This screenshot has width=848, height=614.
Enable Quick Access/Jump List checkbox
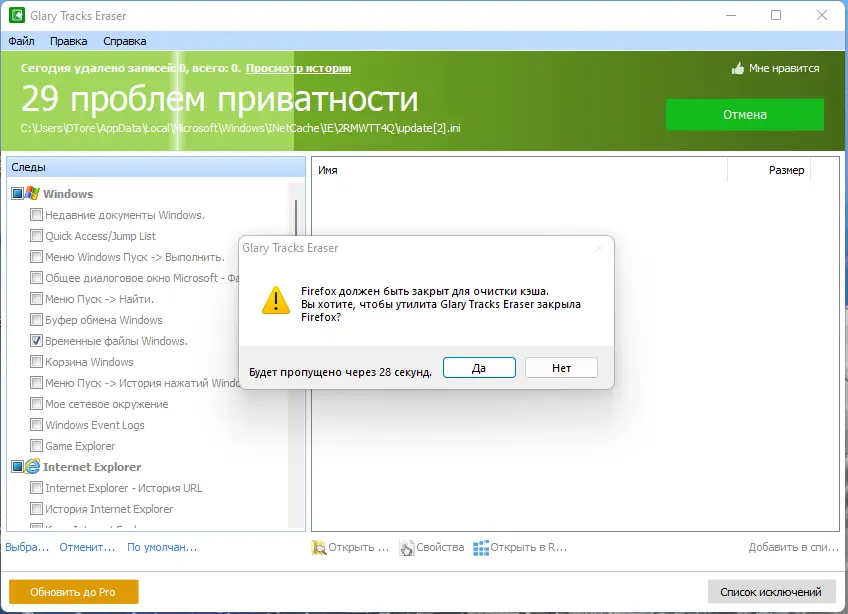(36, 235)
